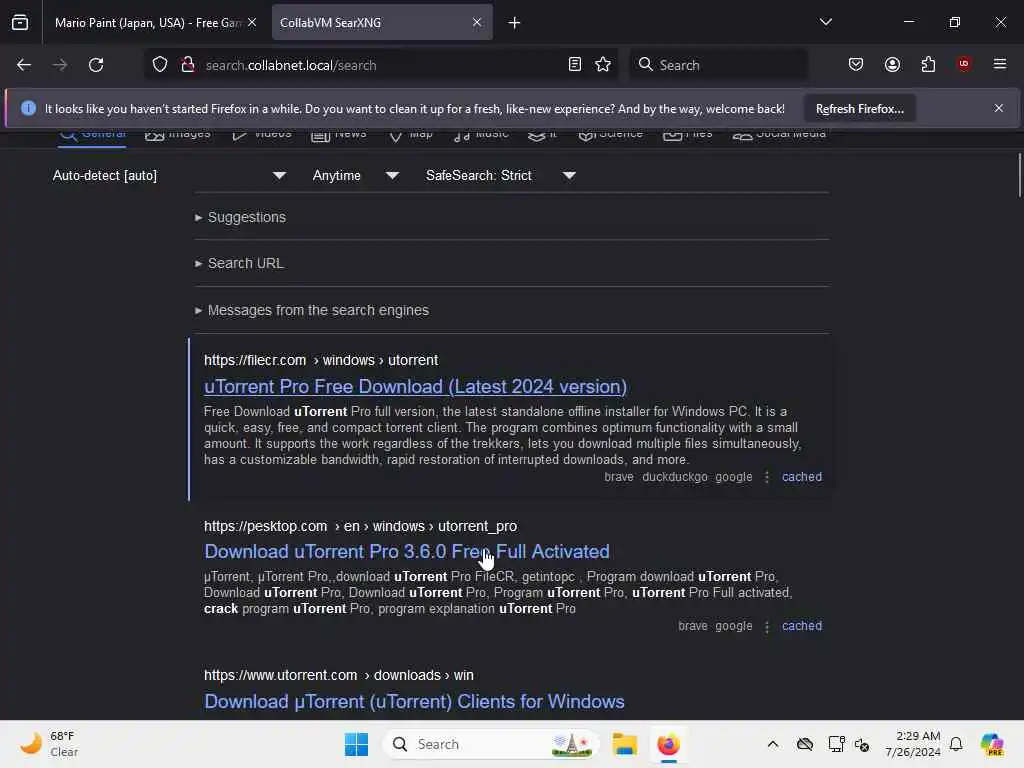The image size is (1024, 768).
Task: Click the cloud sync tray icon
Action: click(805, 744)
